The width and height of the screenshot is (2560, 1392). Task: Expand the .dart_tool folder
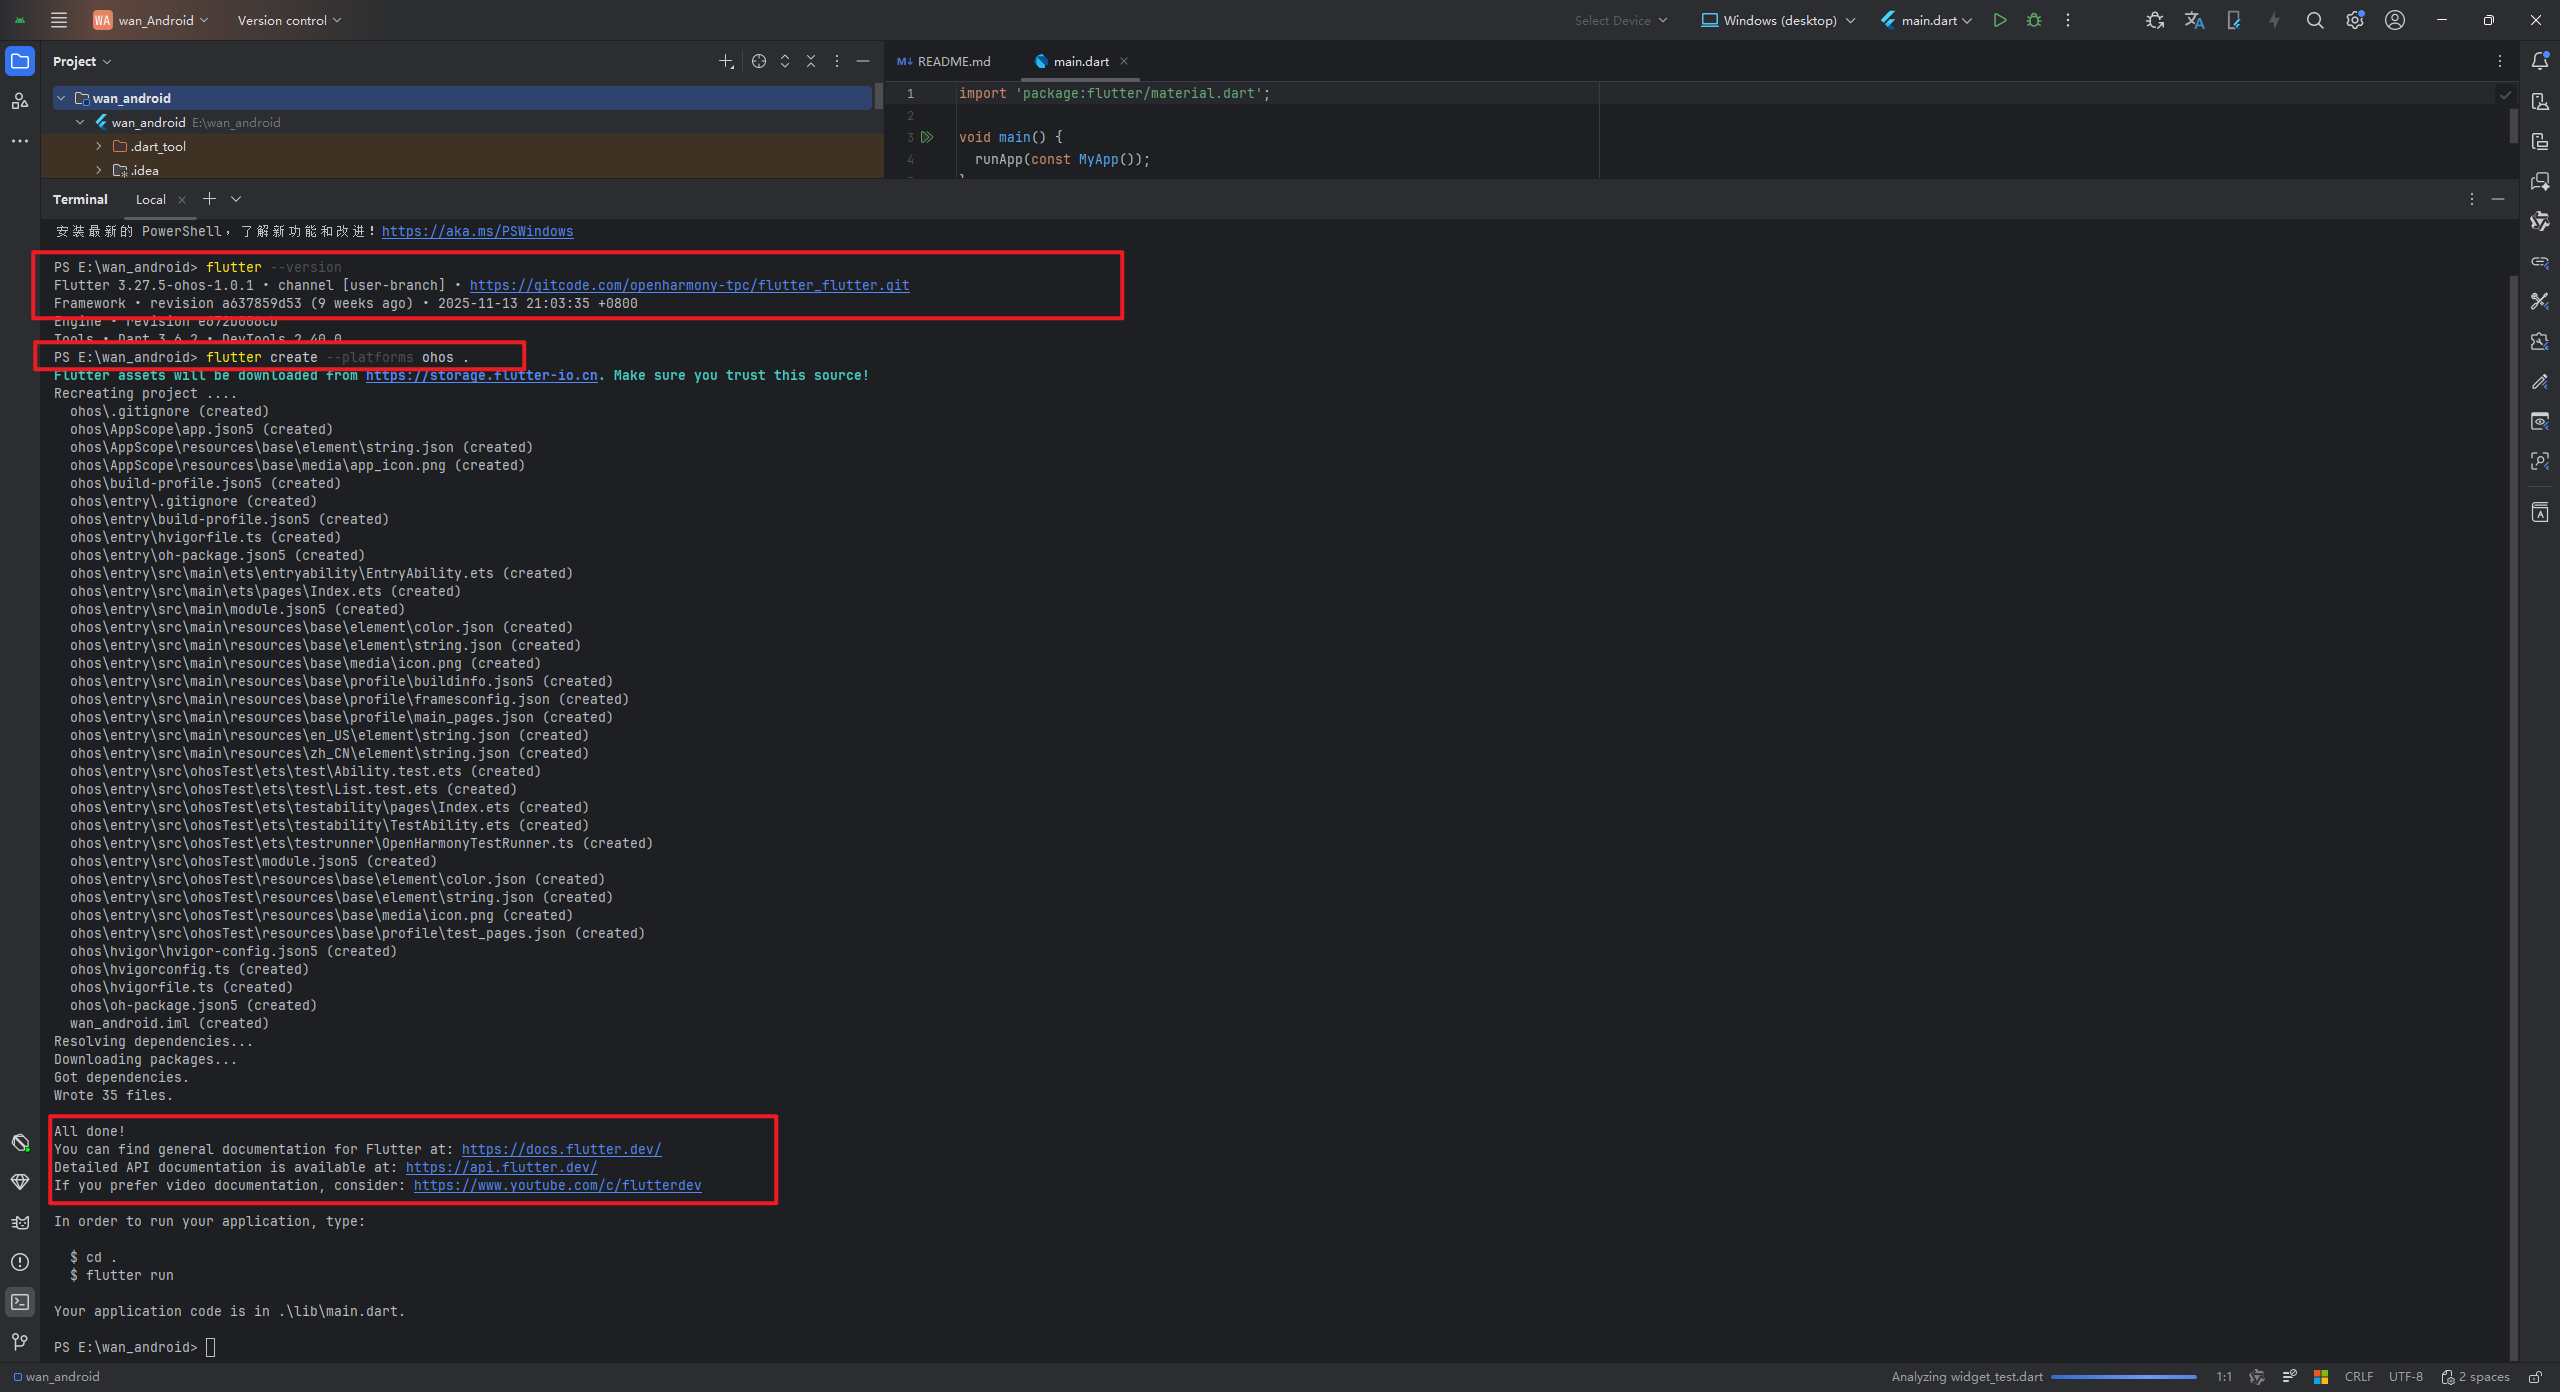point(99,146)
